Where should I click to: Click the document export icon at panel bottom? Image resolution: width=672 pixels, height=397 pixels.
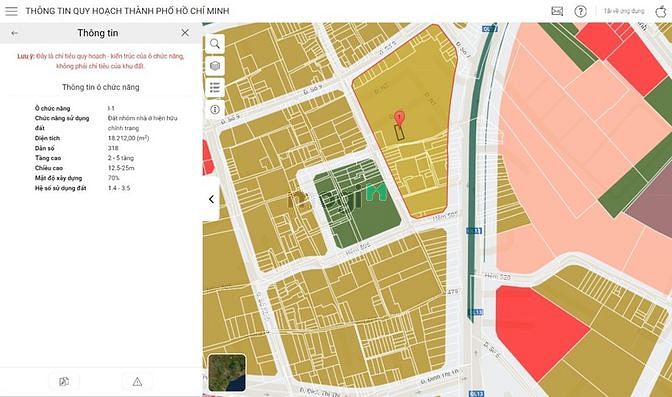(x=64, y=381)
